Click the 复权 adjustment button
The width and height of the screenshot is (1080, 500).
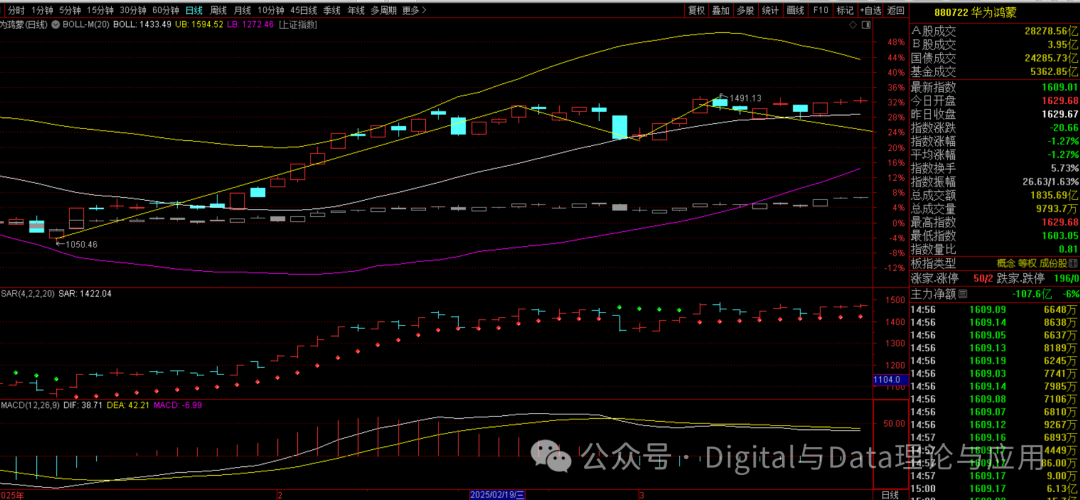click(x=696, y=10)
